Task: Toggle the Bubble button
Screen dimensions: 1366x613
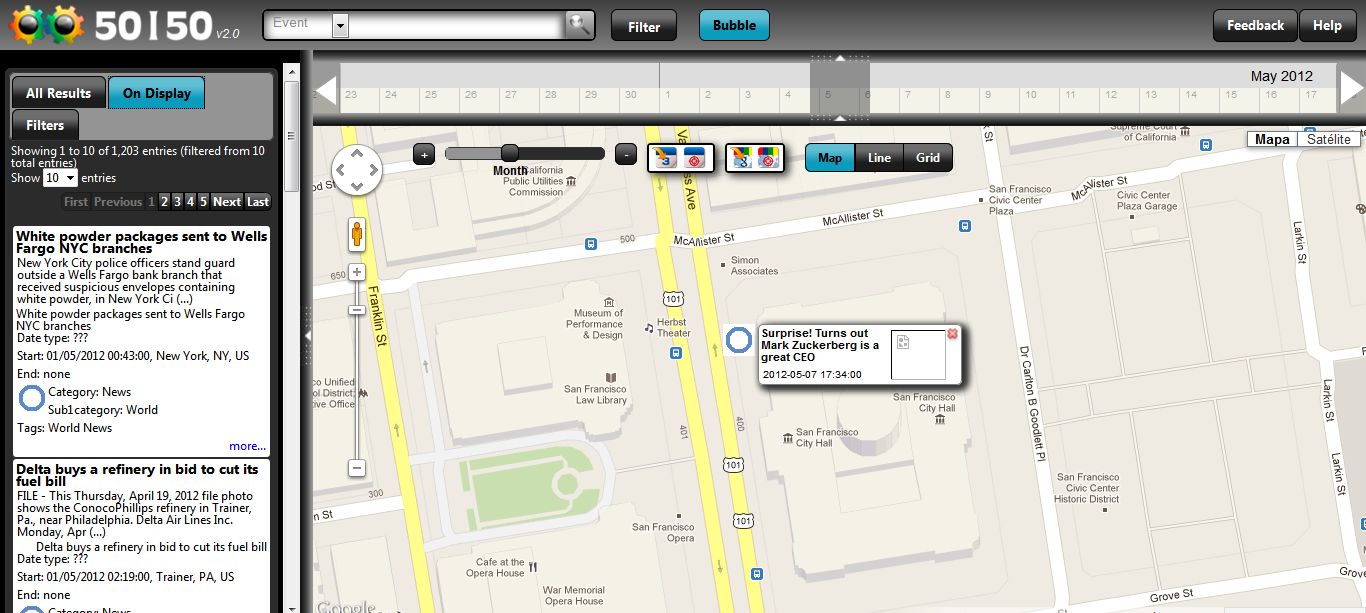Action: pos(734,25)
